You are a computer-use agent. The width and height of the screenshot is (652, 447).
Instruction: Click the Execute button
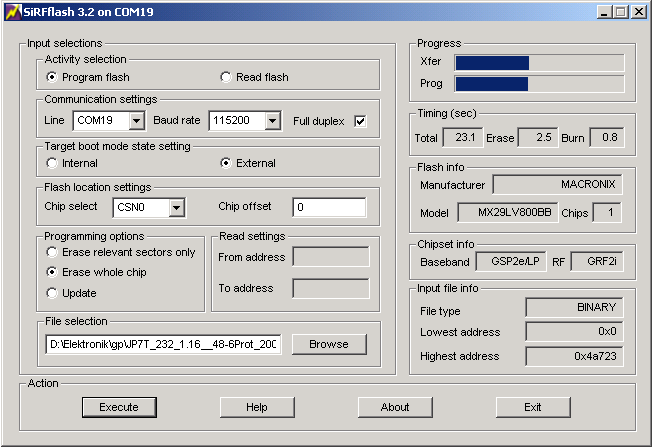click(x=119, y=407)
